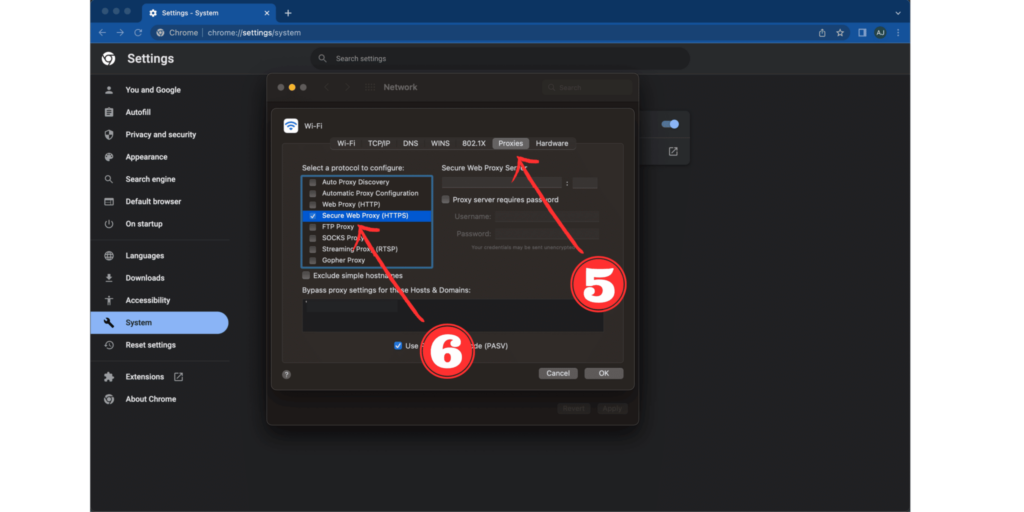Switch to the Wi-Fi tab

pyautogui.click(x=346, y=143)
